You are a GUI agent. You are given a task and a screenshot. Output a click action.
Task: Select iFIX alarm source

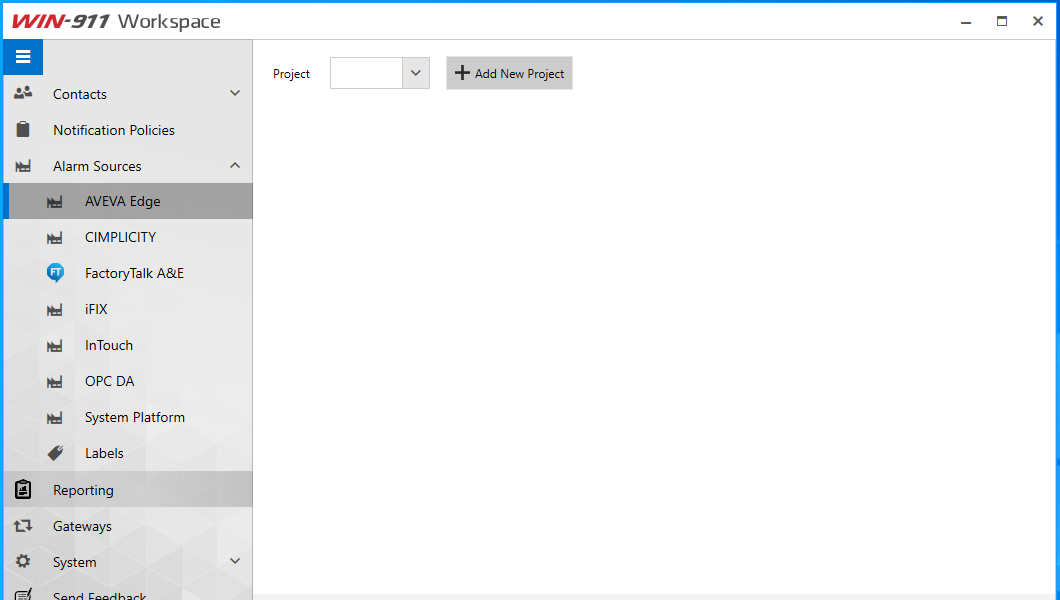(x=128, y=309)
